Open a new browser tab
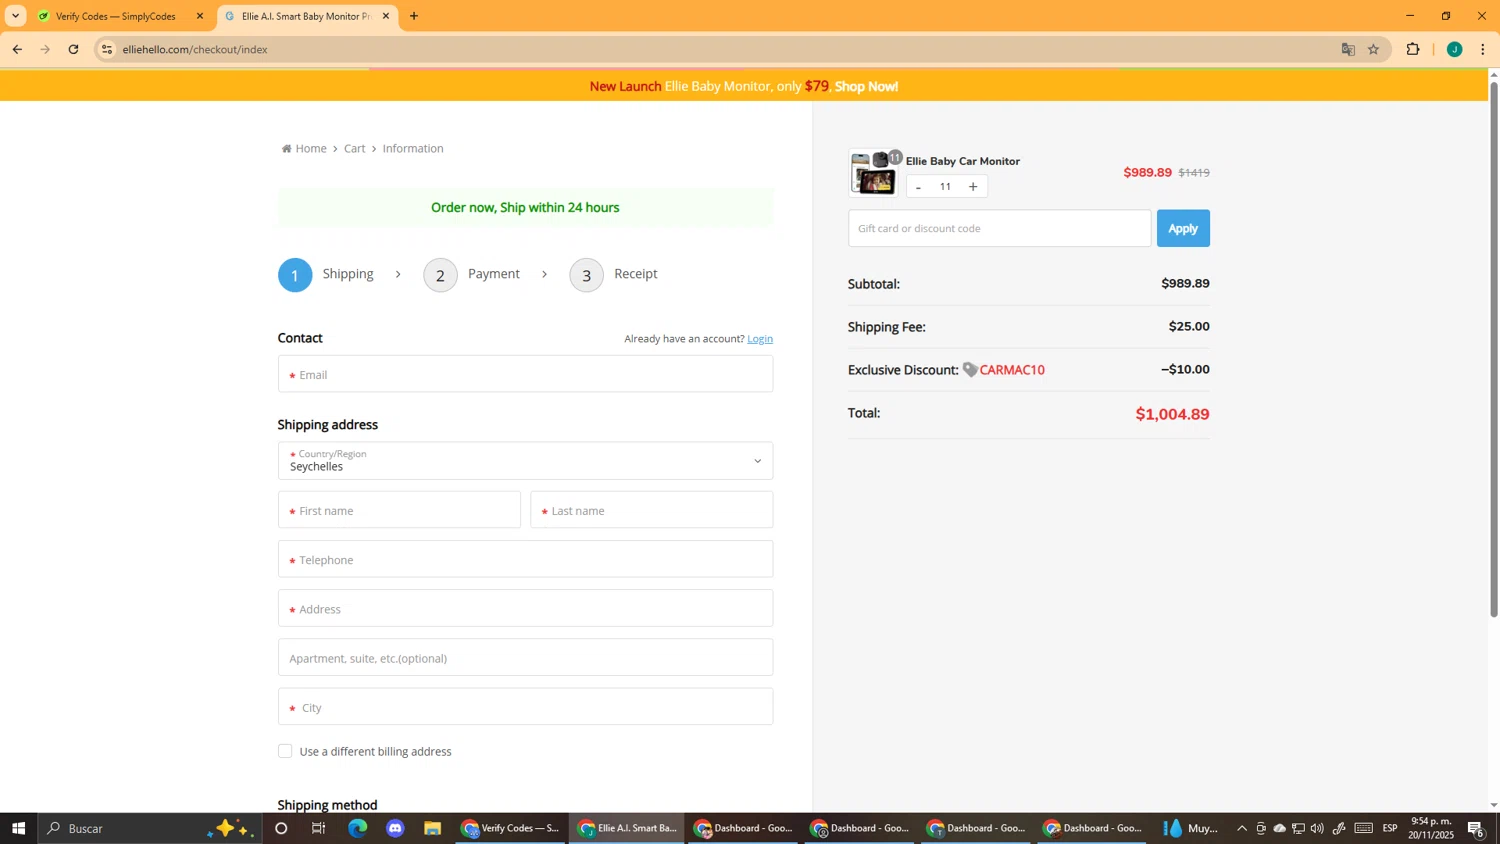1500x844 pixels. coord(414,16)
